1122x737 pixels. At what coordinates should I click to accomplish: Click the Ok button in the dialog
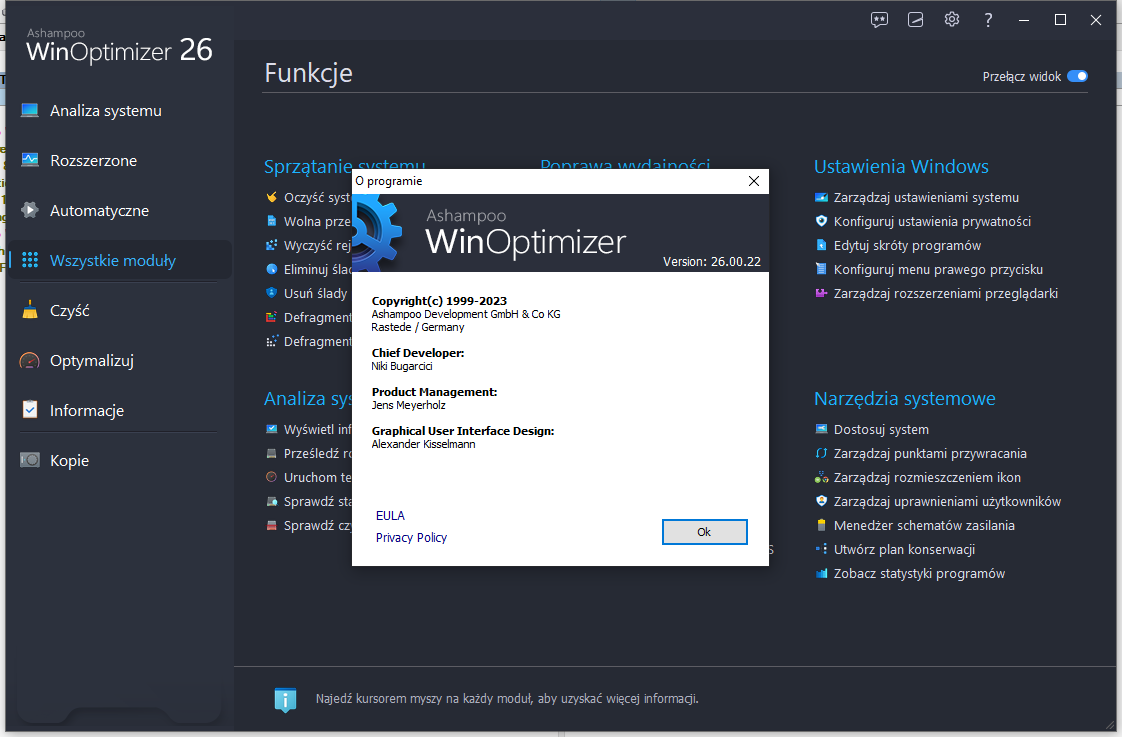(704, 532)
